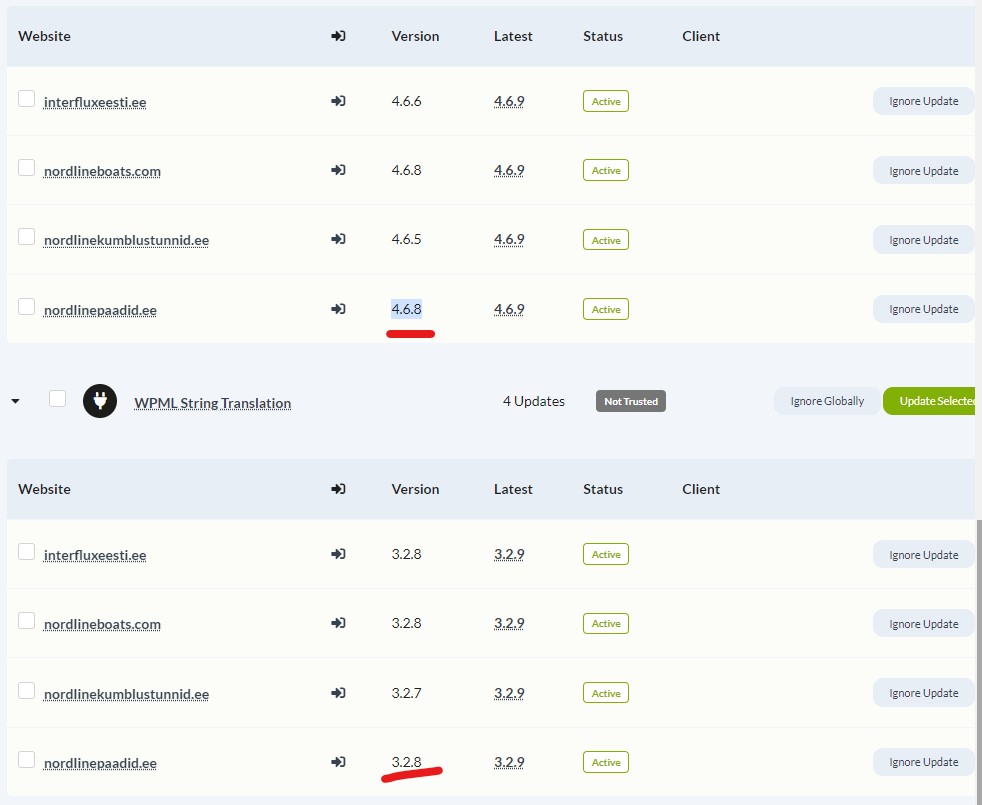982x805 pixels.
Task: Click login icon for interfluxeesti.ee 3.2.8 row
Action: coord(338,554)
